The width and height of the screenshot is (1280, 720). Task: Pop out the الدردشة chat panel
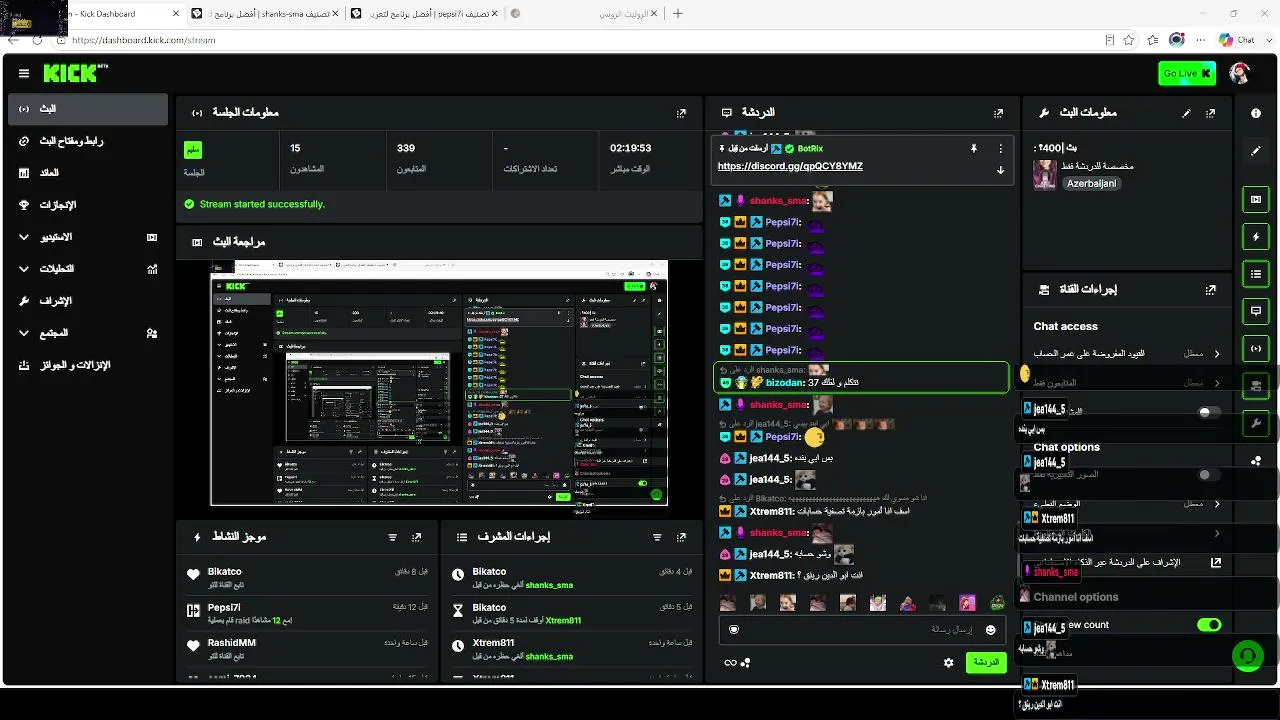[x=998, y=113]
